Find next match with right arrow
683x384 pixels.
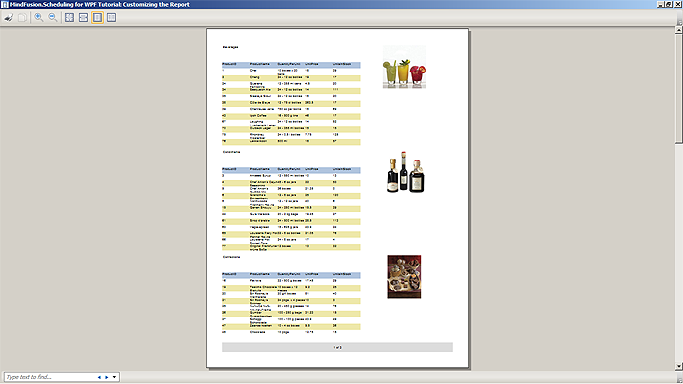[x=107, y=377]
